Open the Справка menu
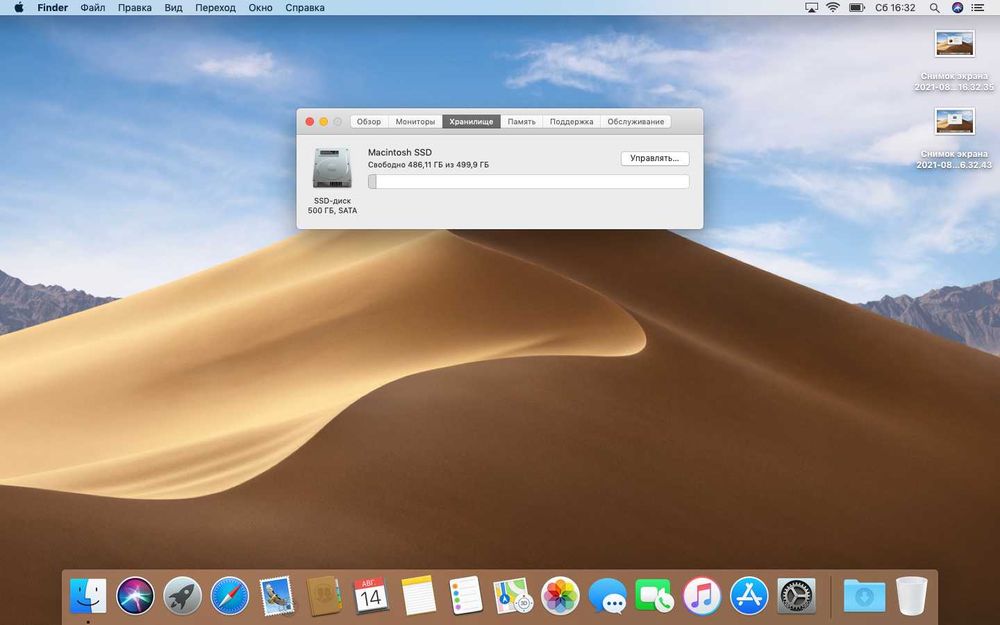The height and width of the screenshot is (625, 1000). [x=304, y=8]
